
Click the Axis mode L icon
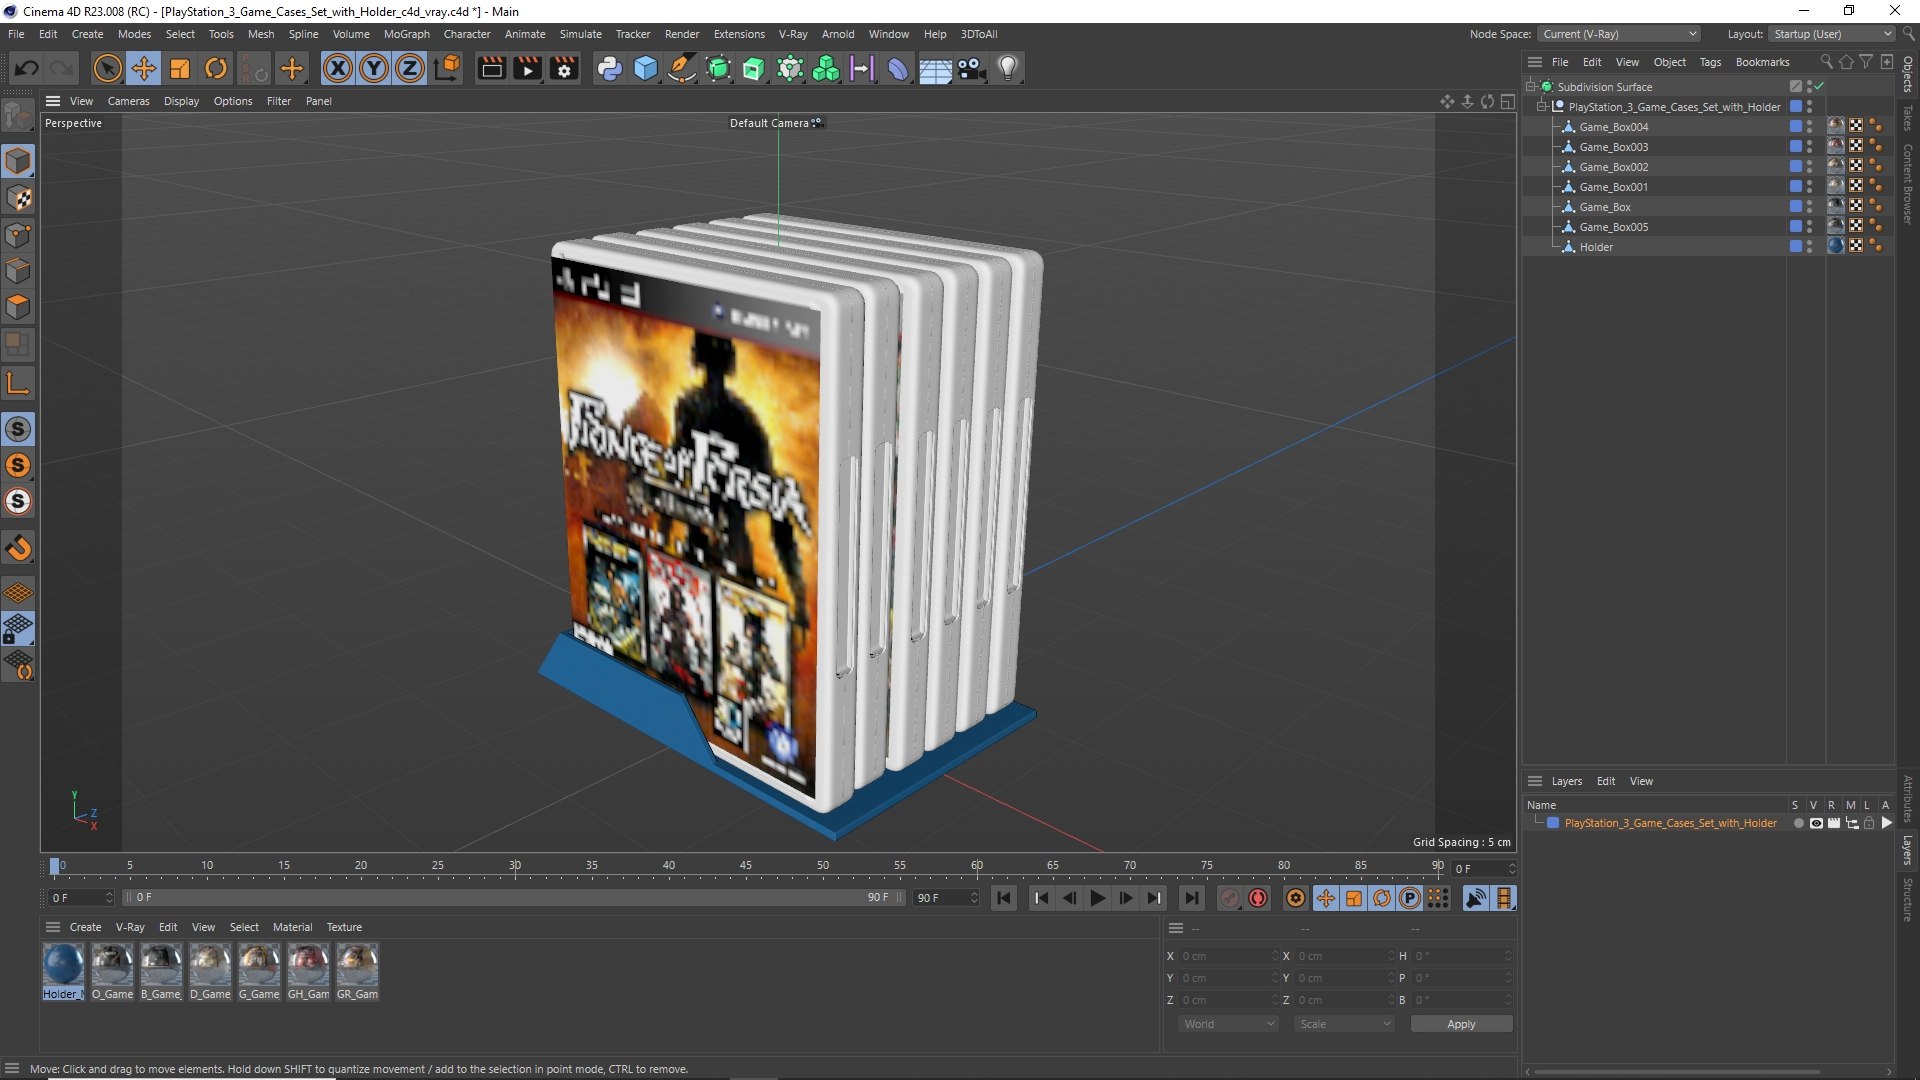click(18, 383)
